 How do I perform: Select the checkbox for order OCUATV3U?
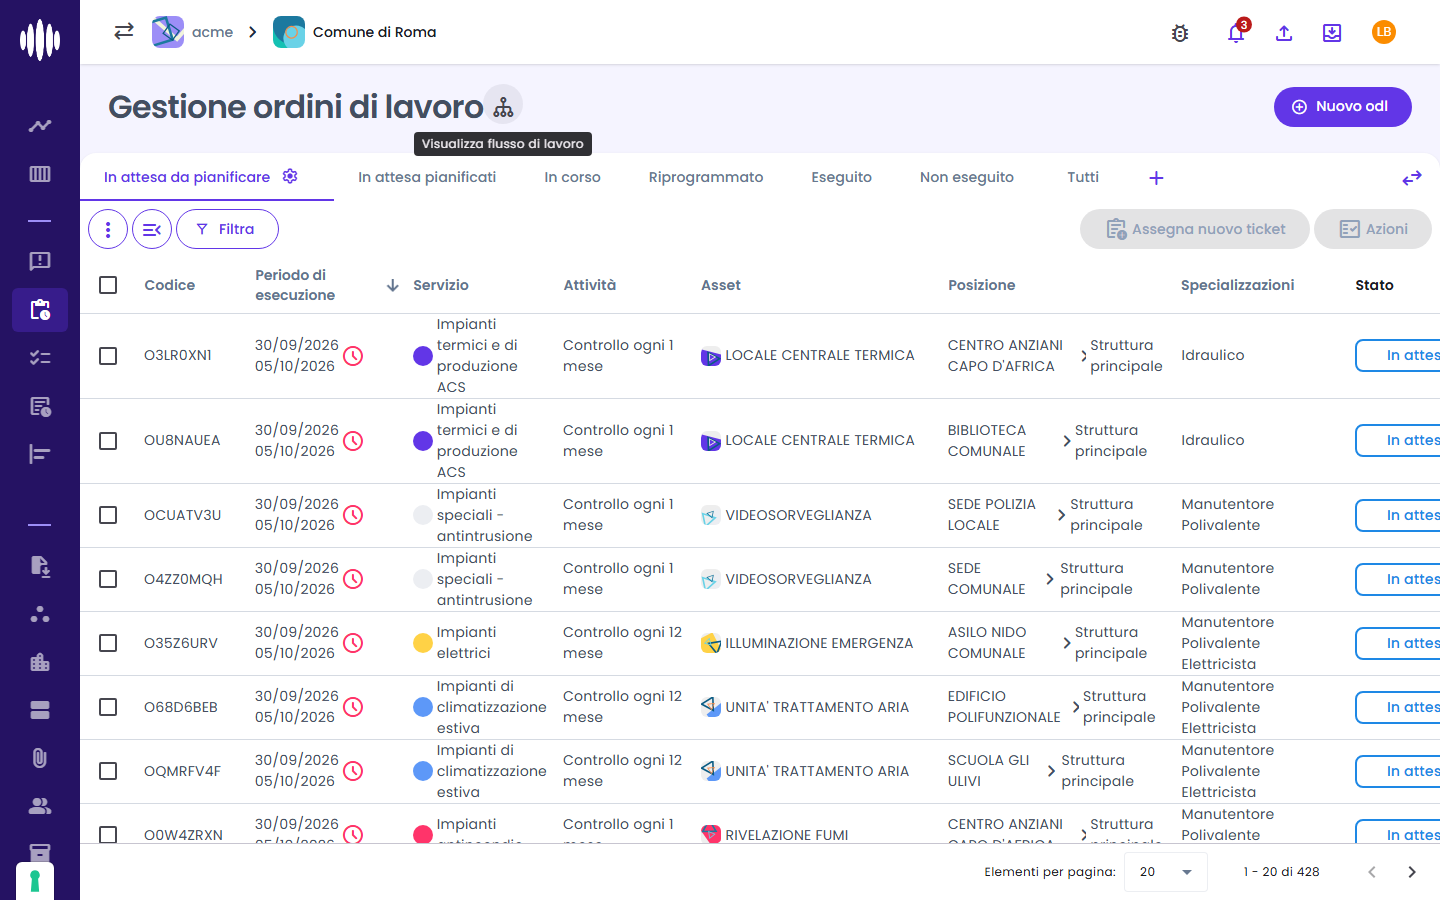tap(108, 515)
